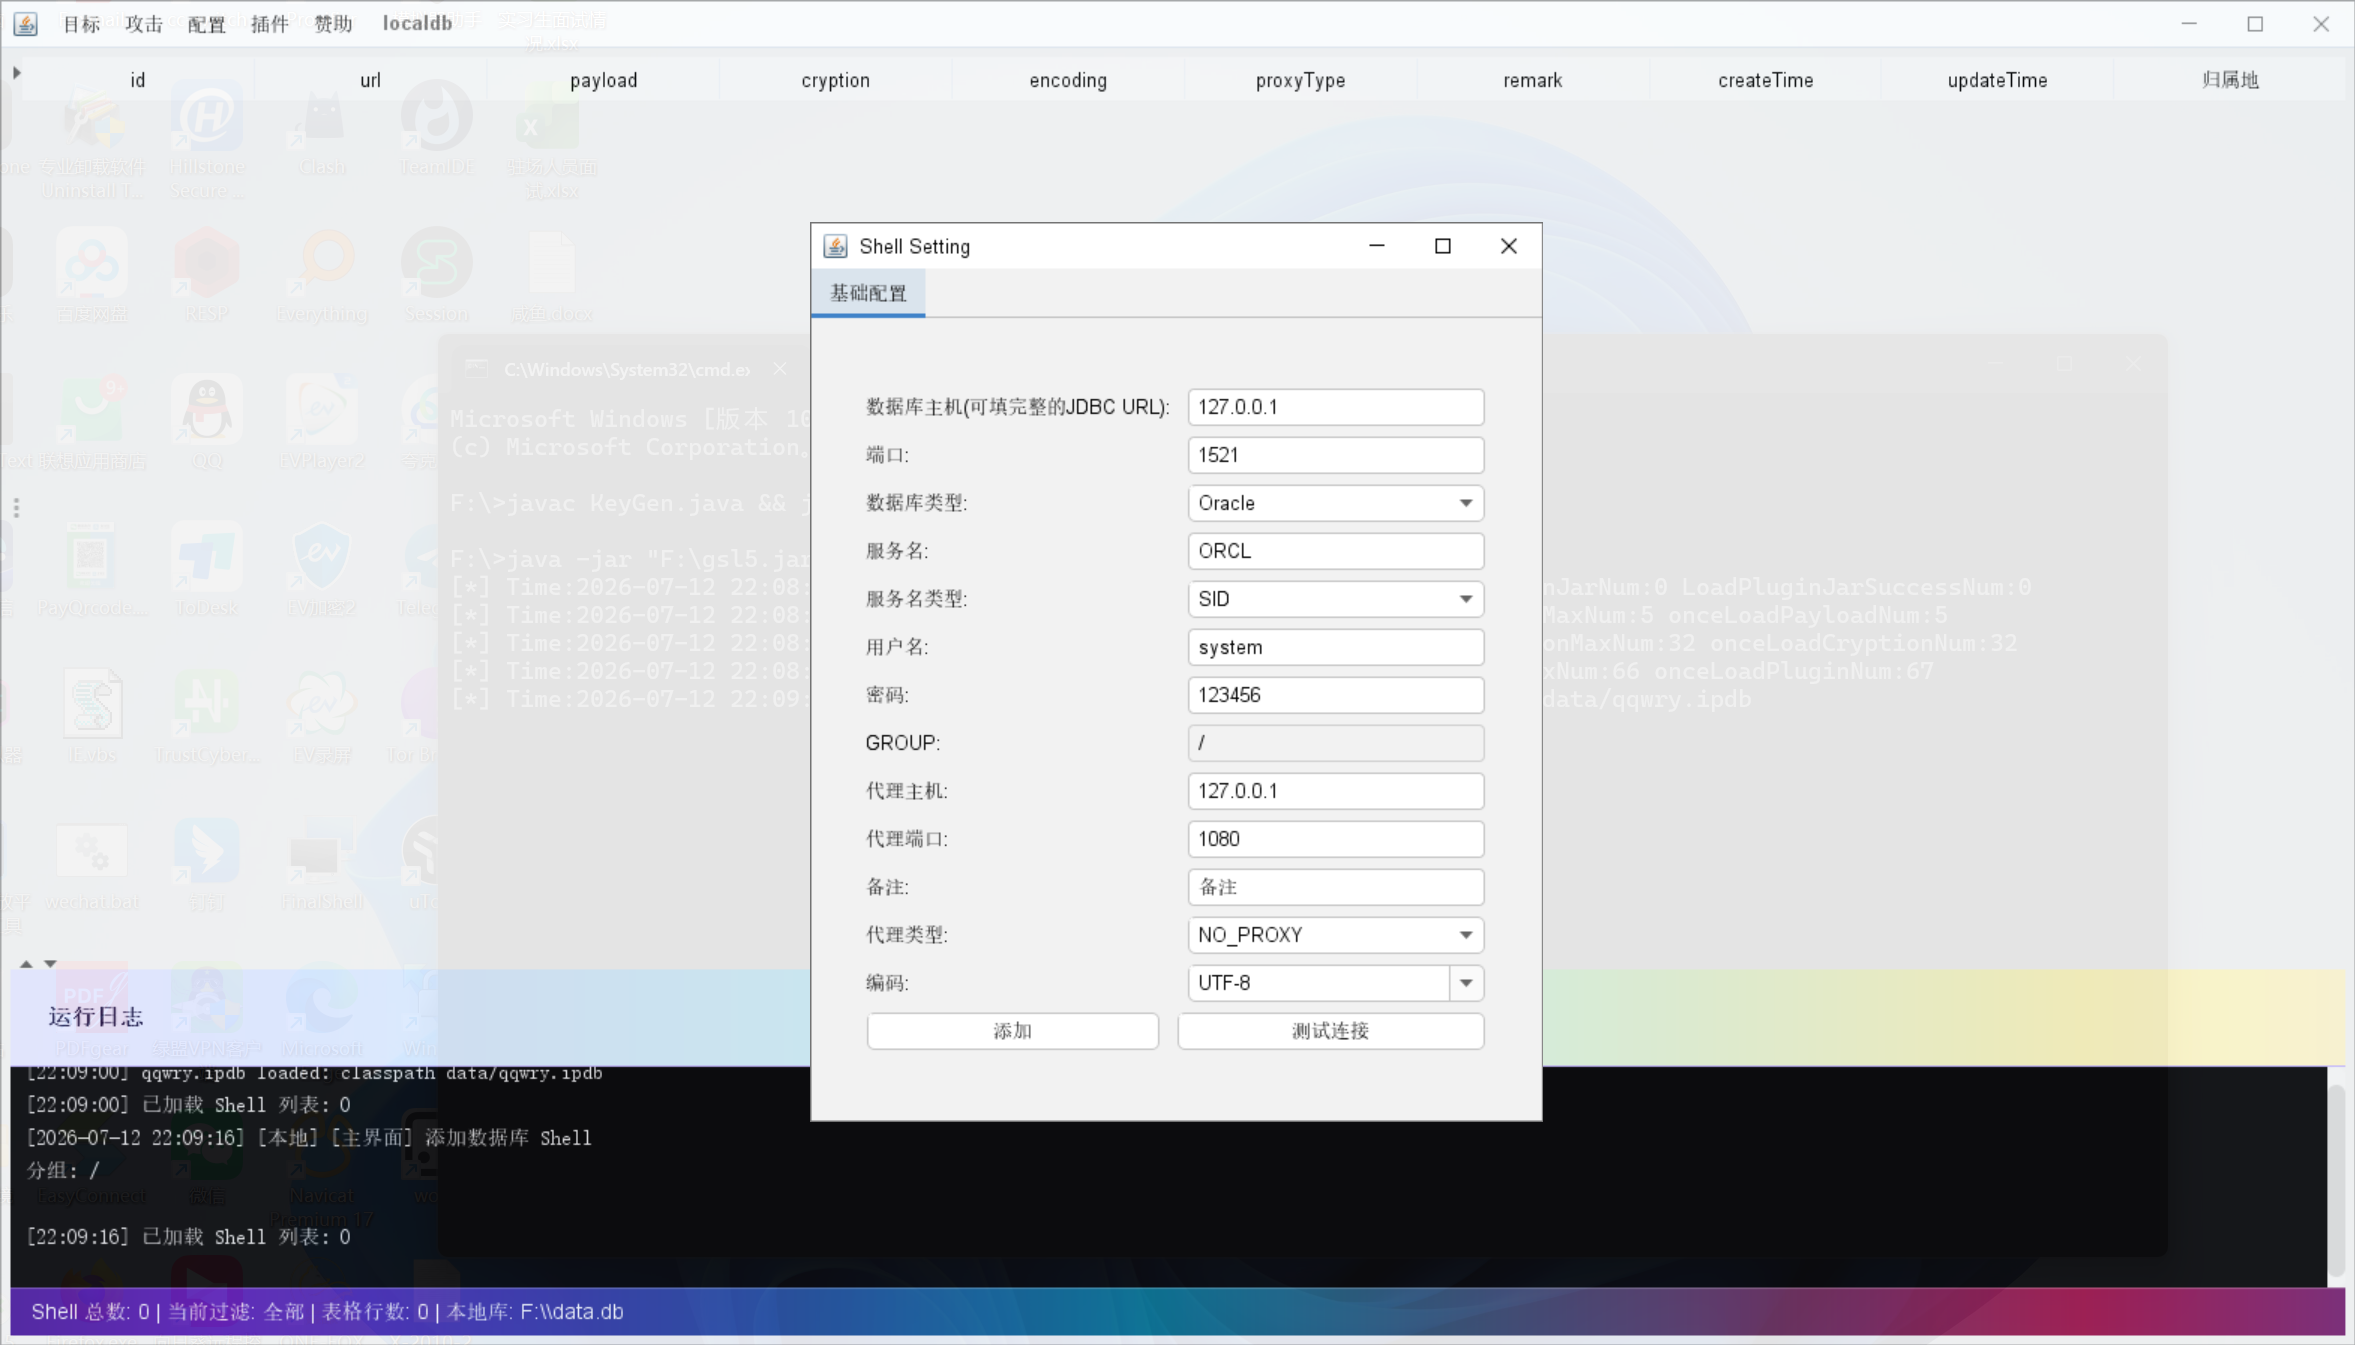Screen dimensions: 2355x1345
Task: Click the 运行日志 panel heading
Action: coord(96,1017)
